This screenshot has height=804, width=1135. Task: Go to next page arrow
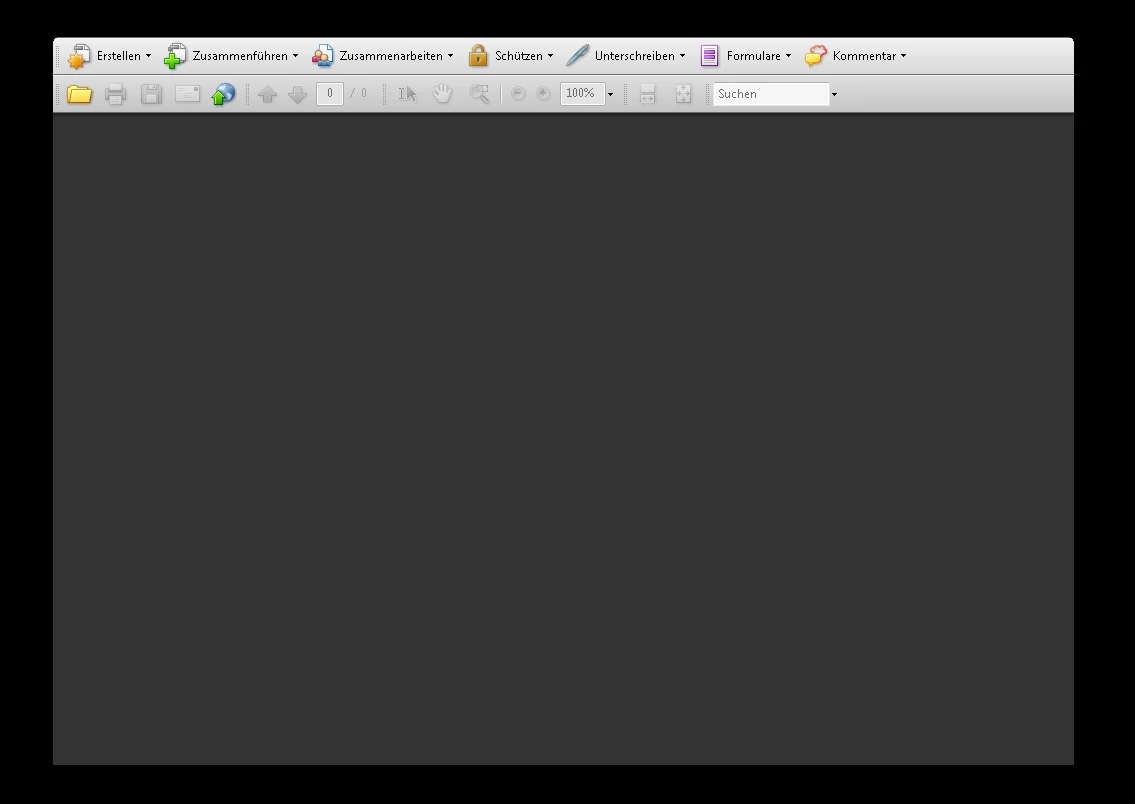click(x=298, y=94)
